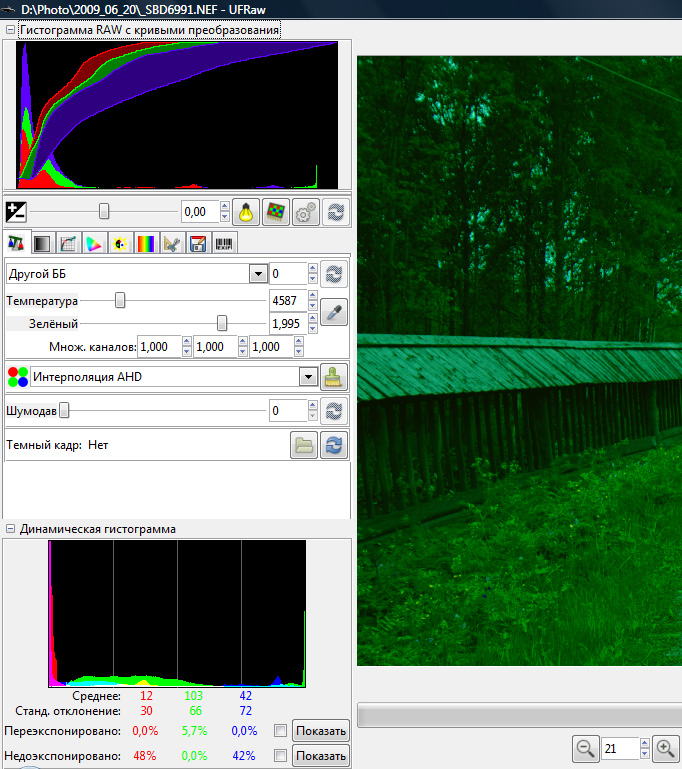Toggle the Недоэкспонировано checkbox
This screenshot has height=769, width=682.
pyautogui.click(x=280, y=755)
